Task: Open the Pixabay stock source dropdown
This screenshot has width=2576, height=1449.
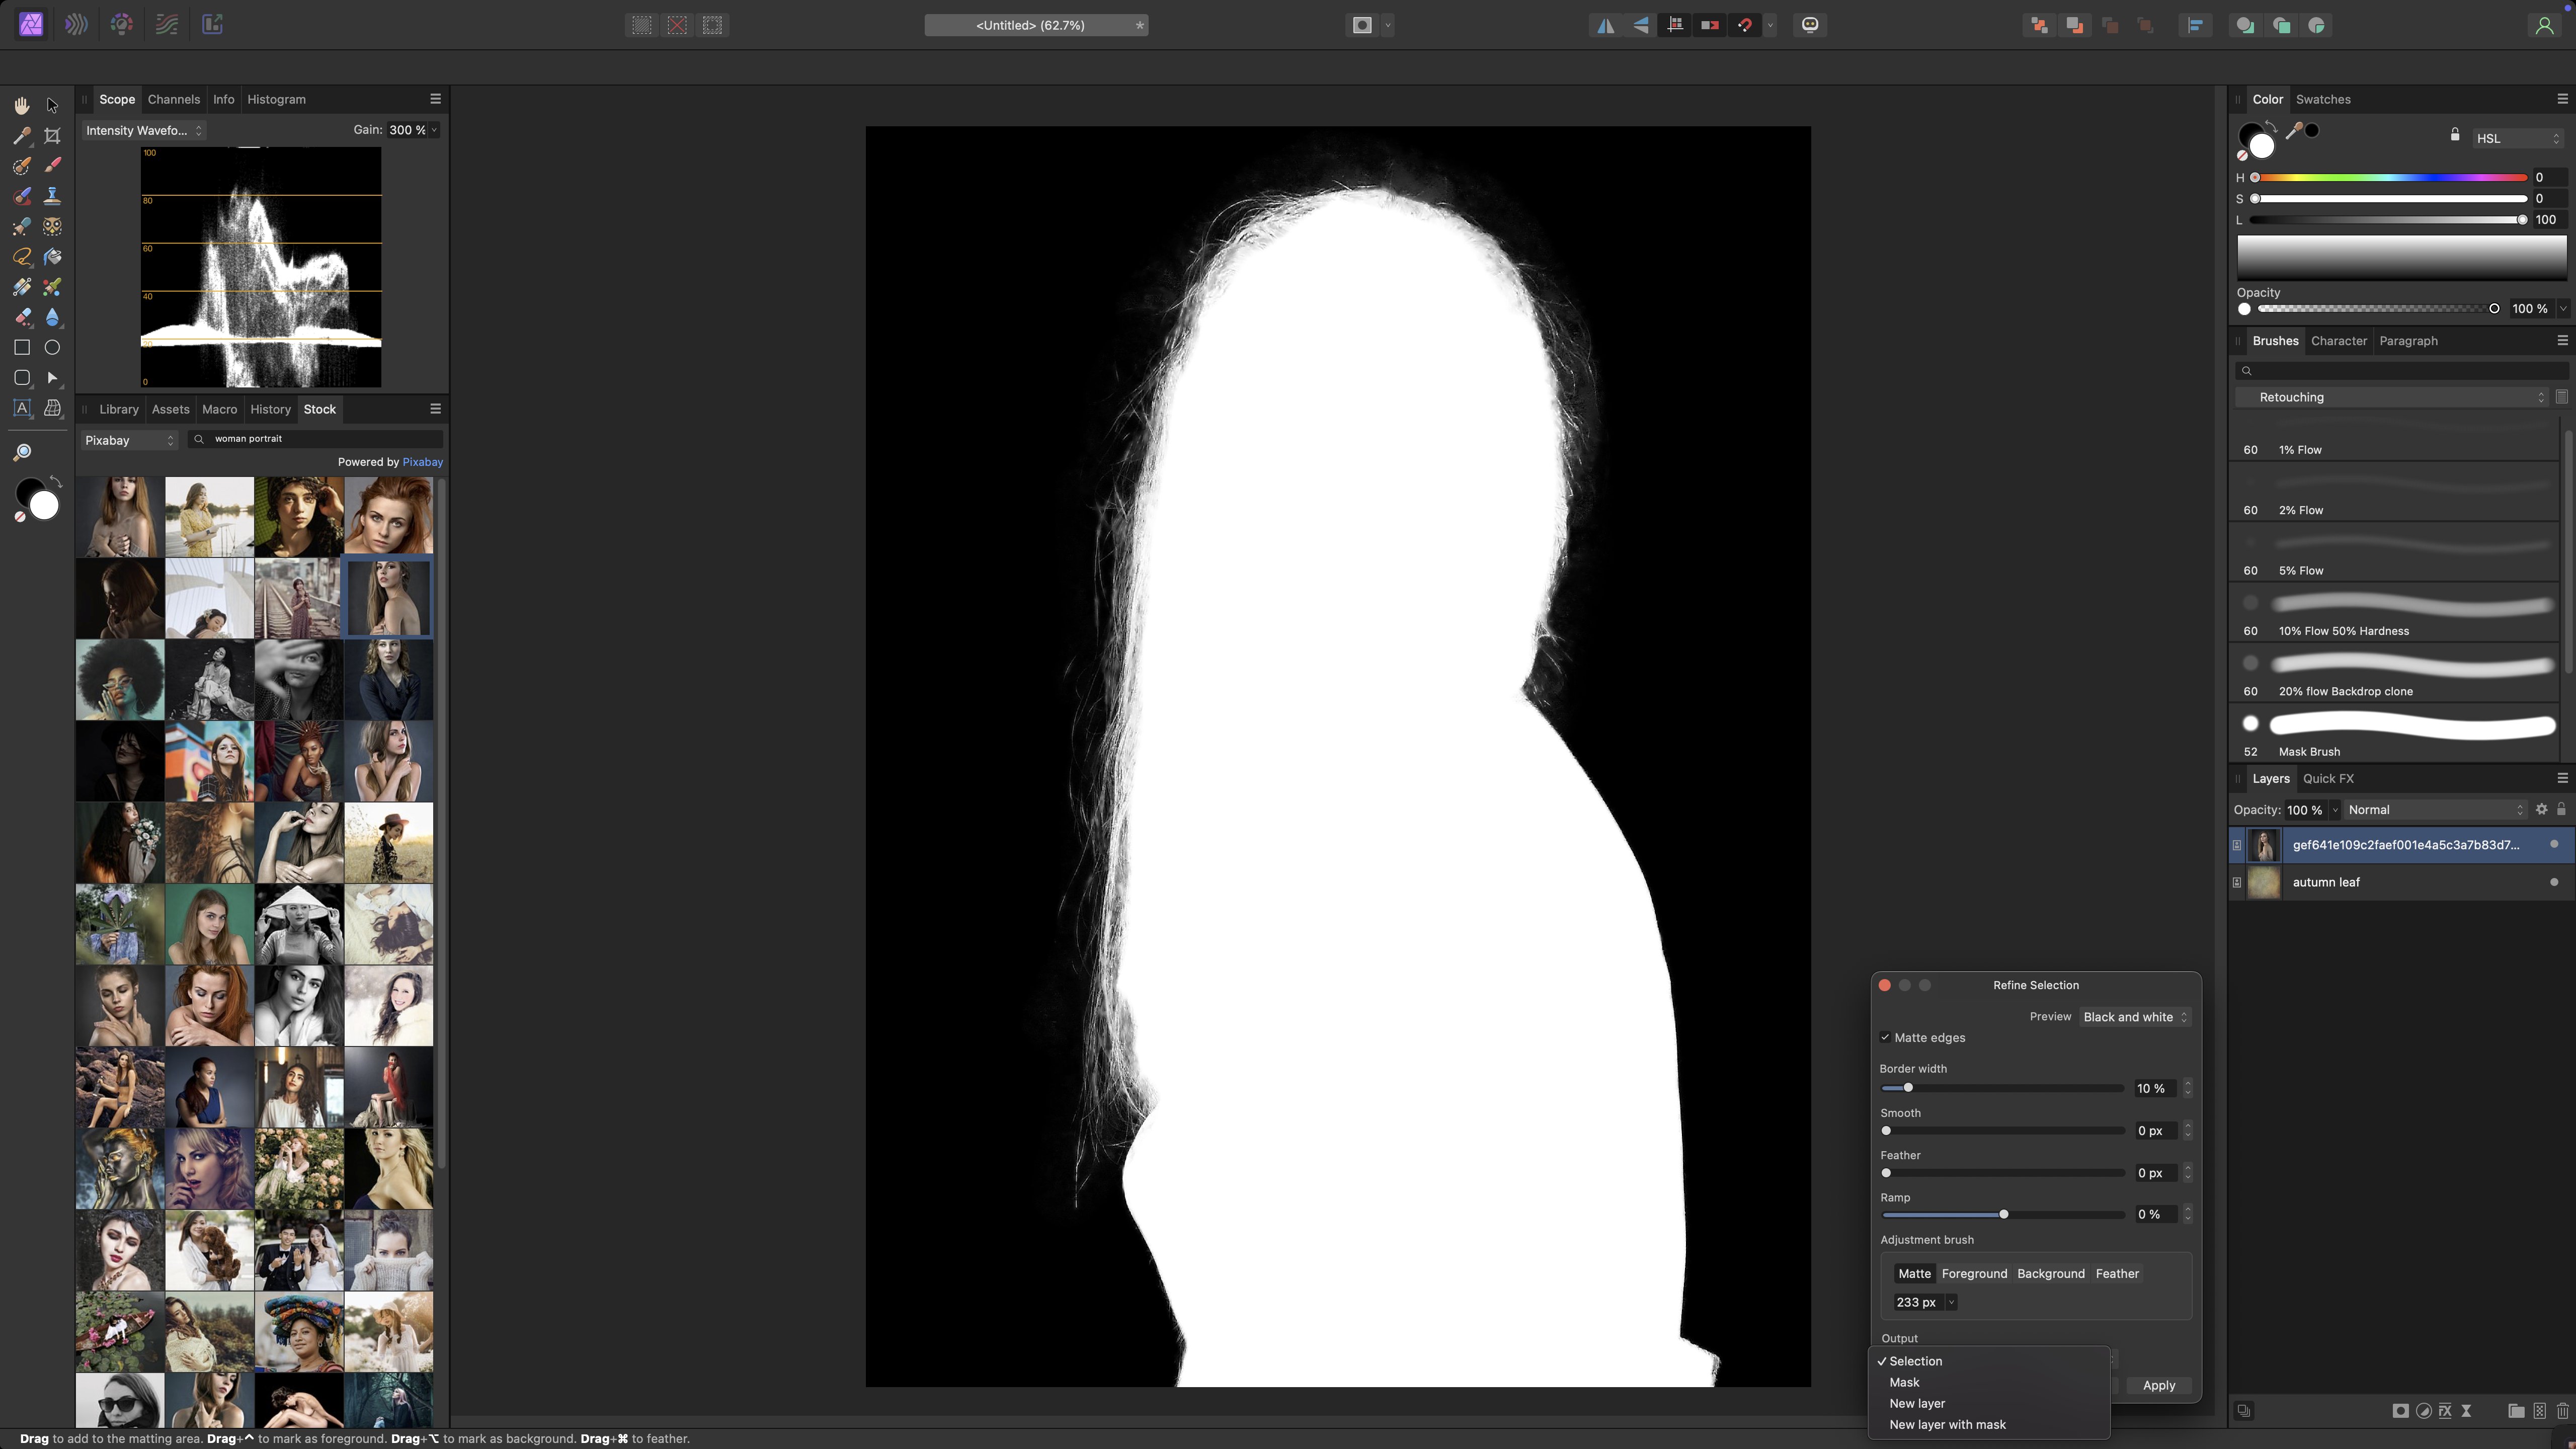Action: 129,440
